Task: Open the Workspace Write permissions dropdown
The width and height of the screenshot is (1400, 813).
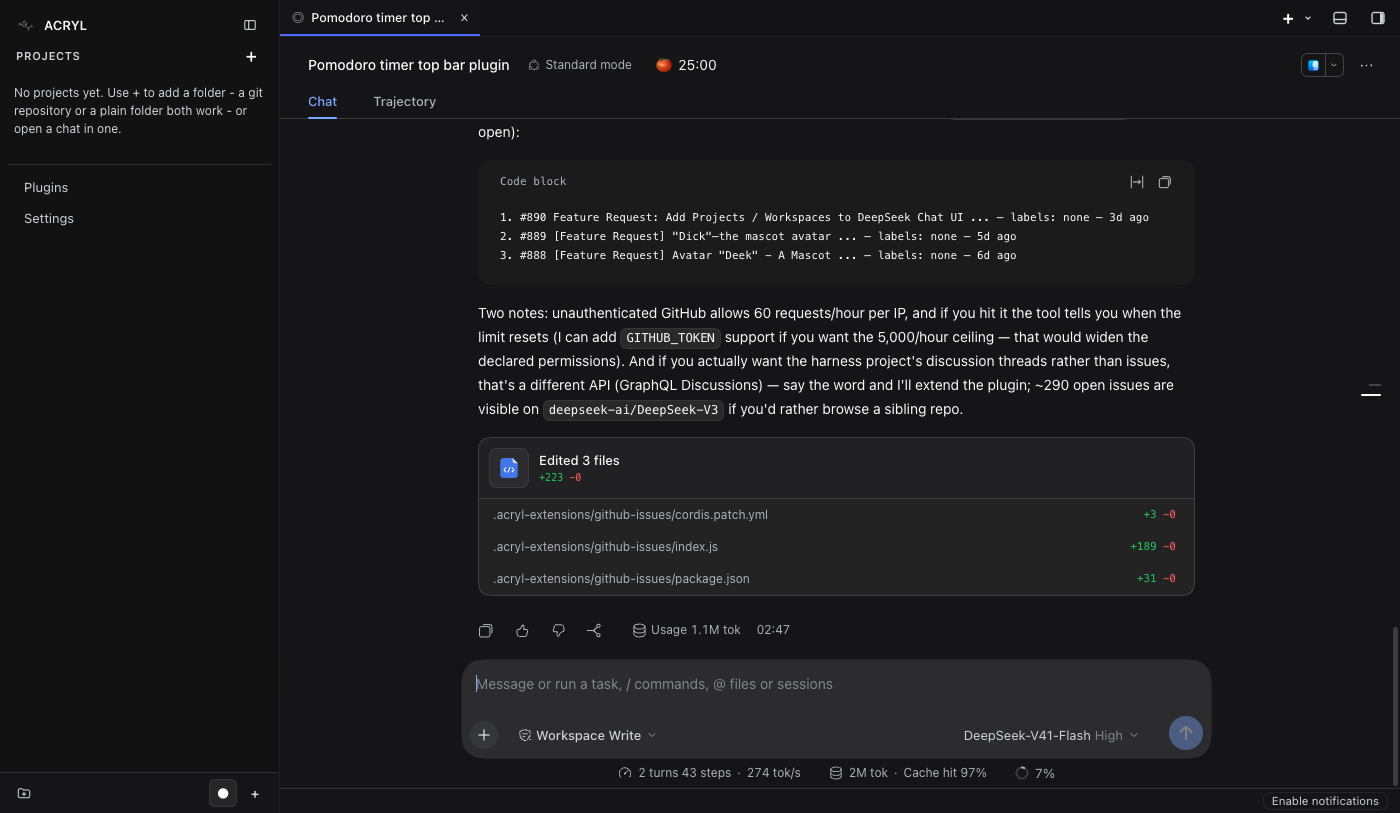Action: point(587,735)
